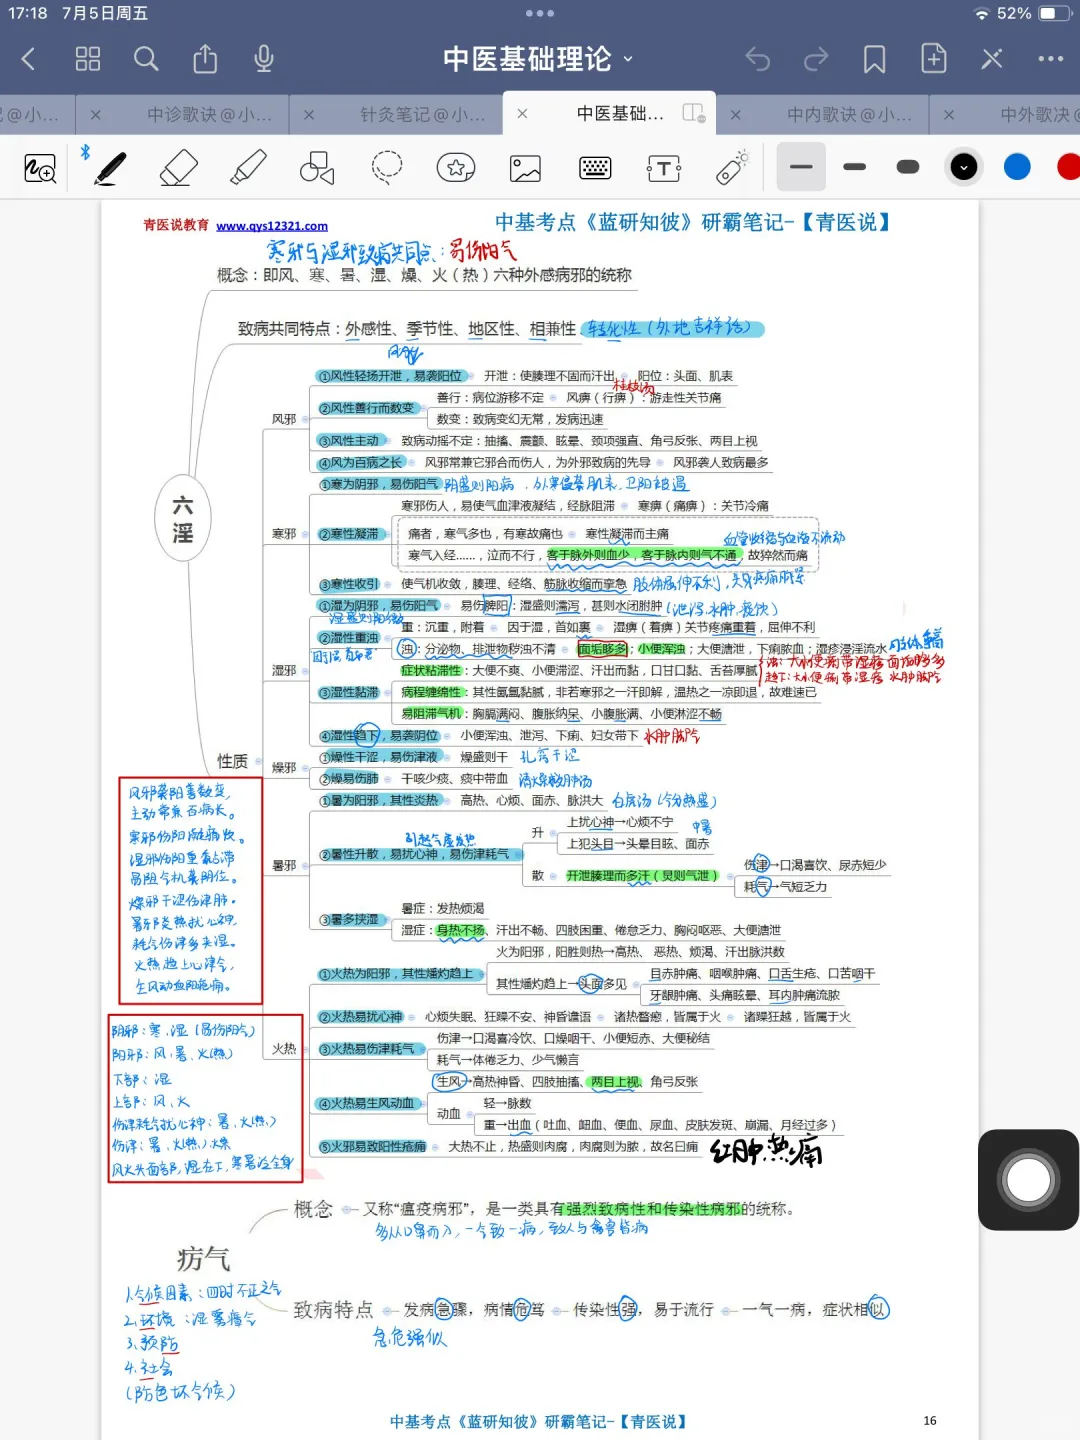
Task: Select the active 中医基础 tab
Action: (620, 114)
